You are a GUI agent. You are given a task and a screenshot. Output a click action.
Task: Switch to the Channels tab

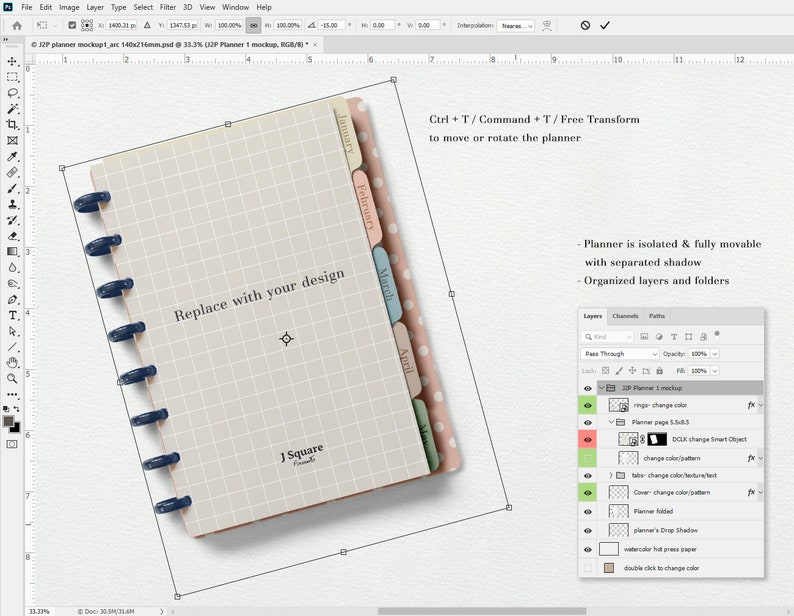(x=625, y=316)
